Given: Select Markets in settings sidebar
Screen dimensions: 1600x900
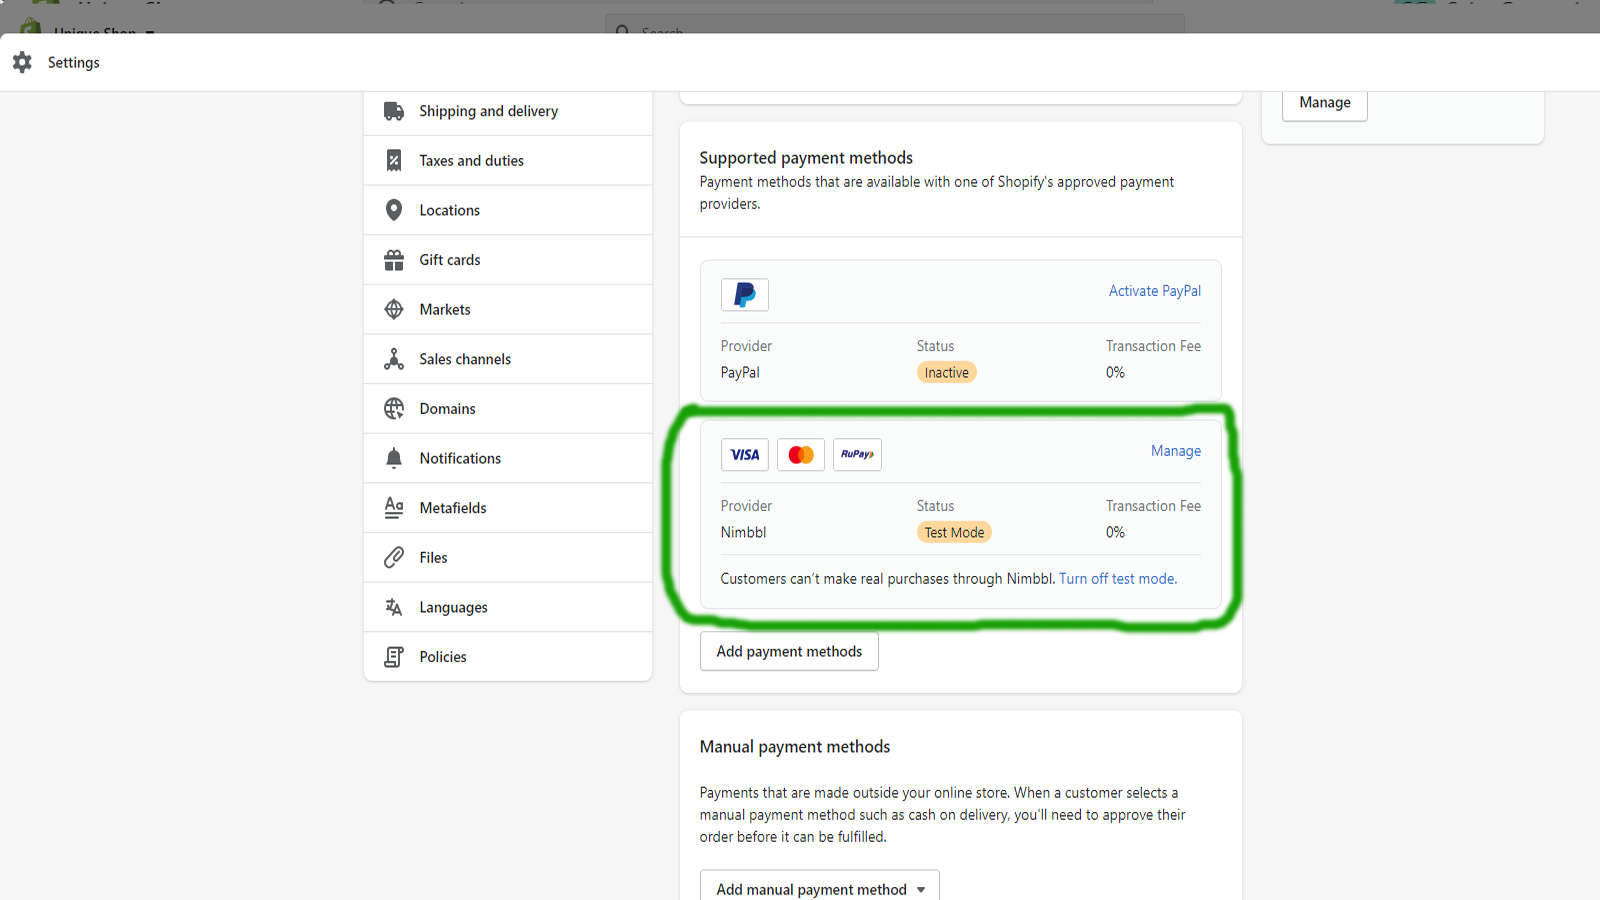Looking at the screenshot, I should [508, 309].
